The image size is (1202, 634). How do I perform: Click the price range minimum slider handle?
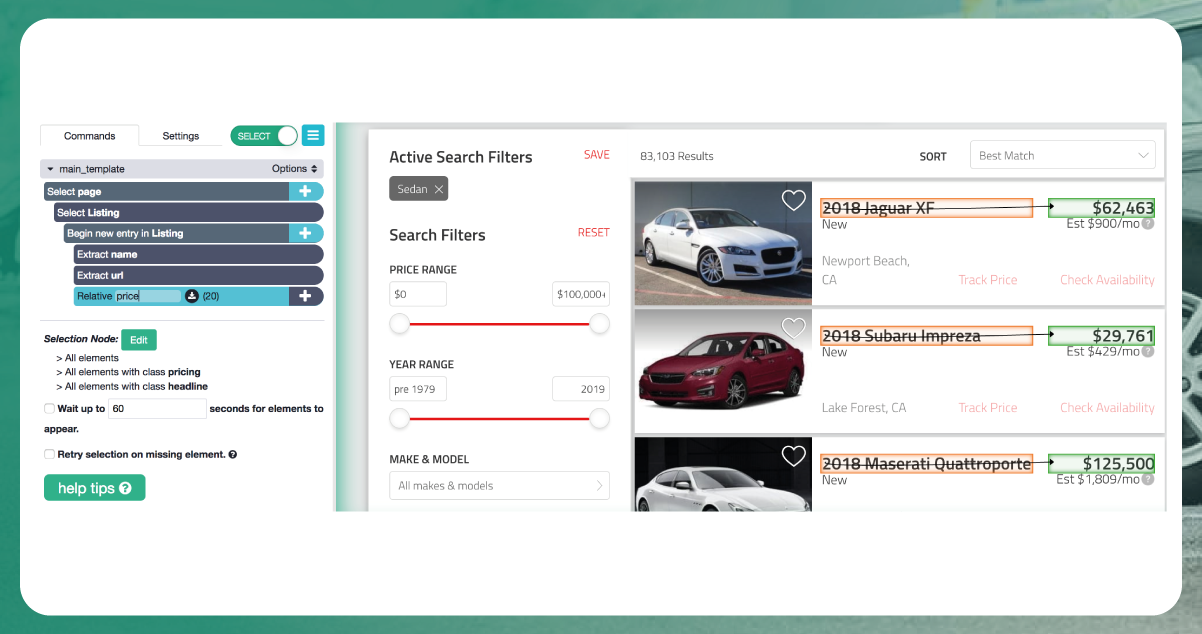coord(400,324)
